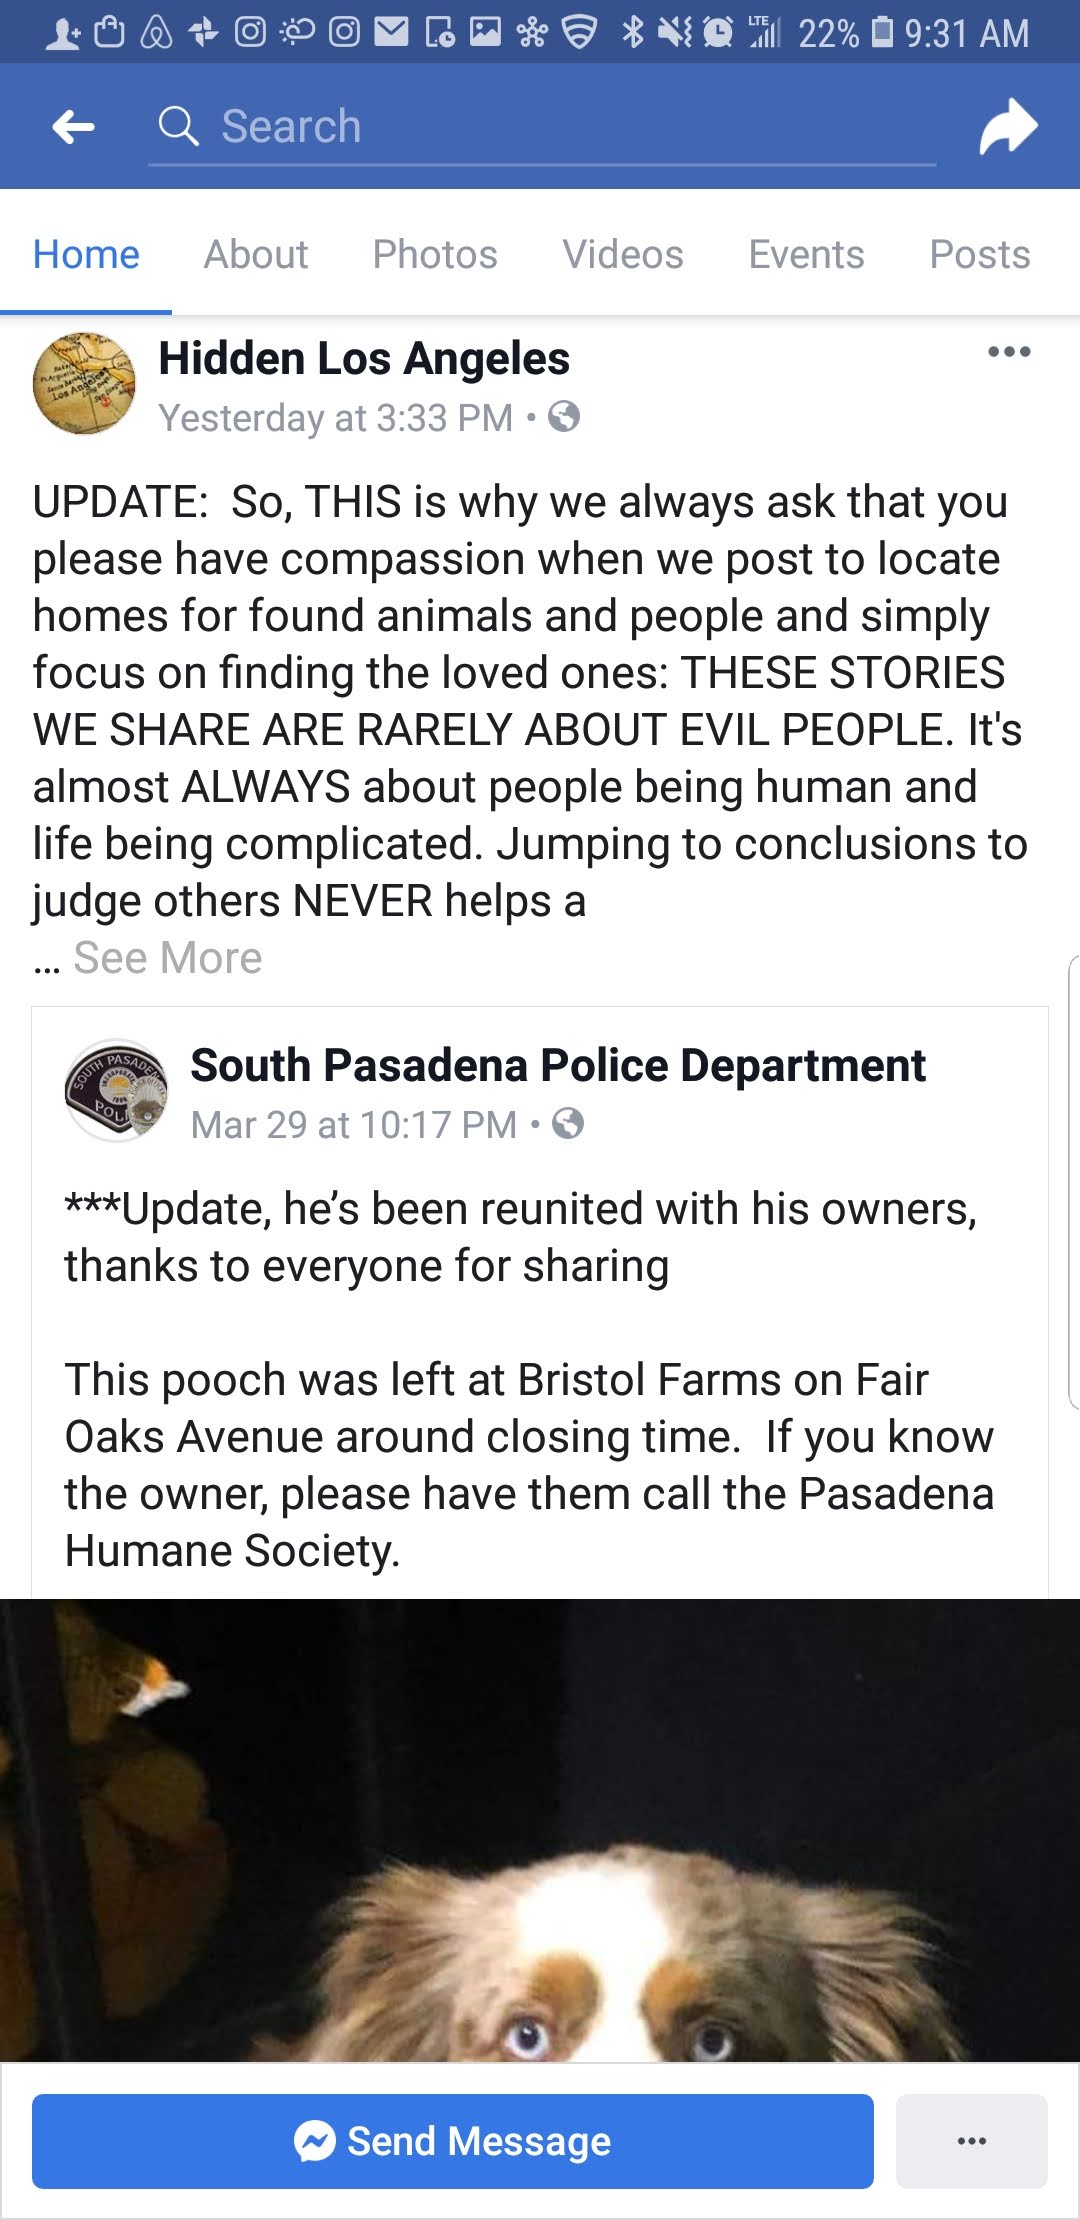Switch to the Photos tab
The width and height of the screenshot is (1080, 2220).
pyautogui.click(x=435, y=255)
